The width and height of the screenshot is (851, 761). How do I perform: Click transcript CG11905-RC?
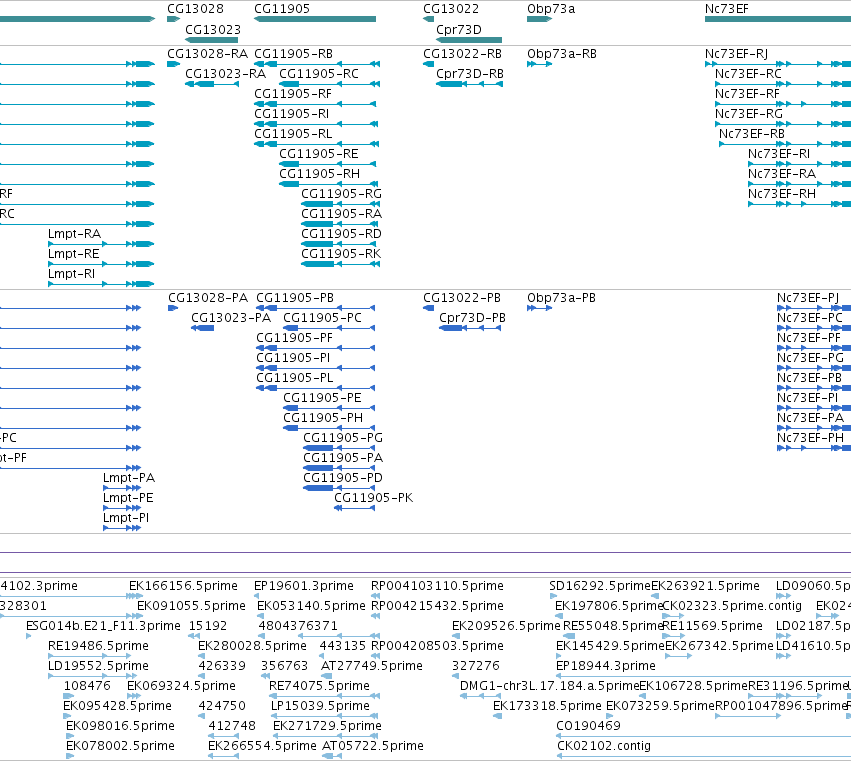(319, 74)
